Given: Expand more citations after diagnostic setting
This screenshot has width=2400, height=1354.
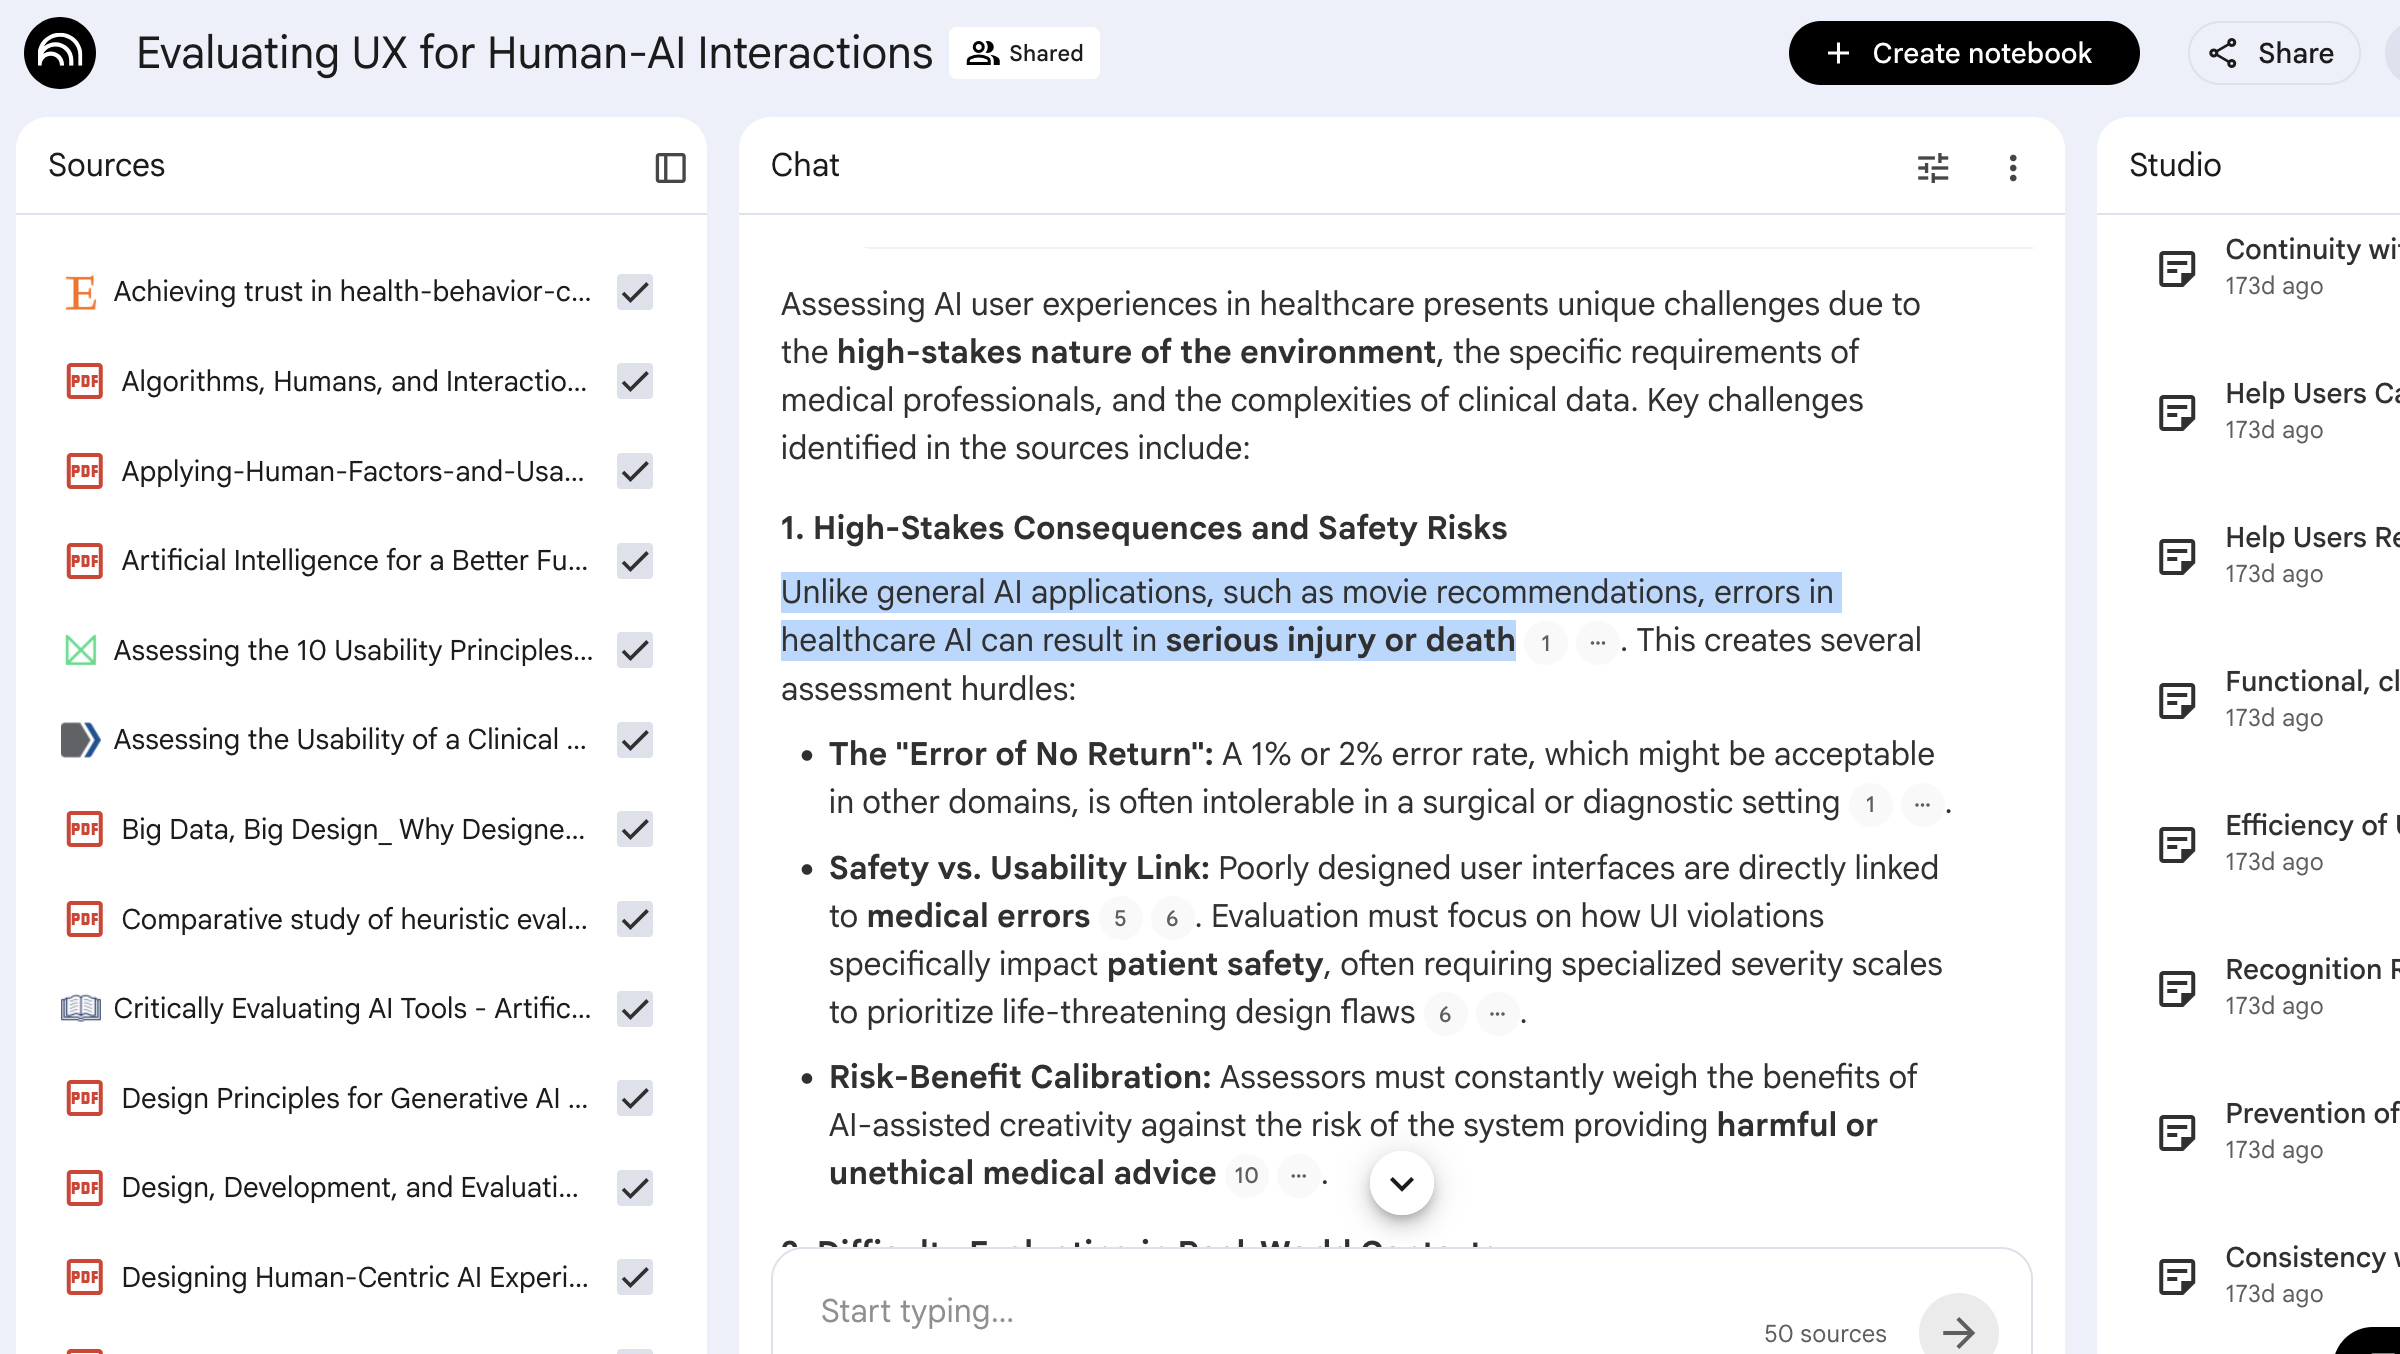Looking at the screenshot, I should pyautogui.click(x=1922, y=805).
